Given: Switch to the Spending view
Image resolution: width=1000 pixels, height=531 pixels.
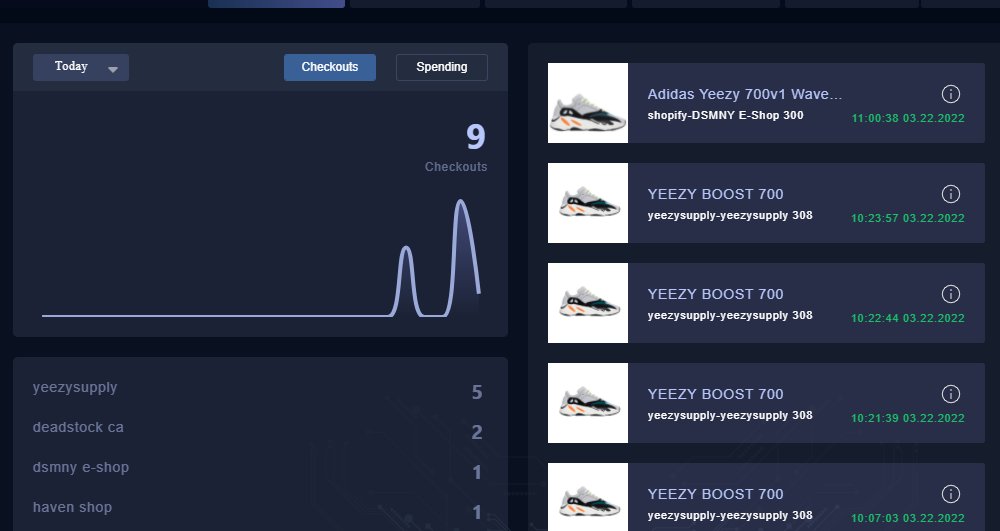Looking at the screenshot, I should click(442, 68).
